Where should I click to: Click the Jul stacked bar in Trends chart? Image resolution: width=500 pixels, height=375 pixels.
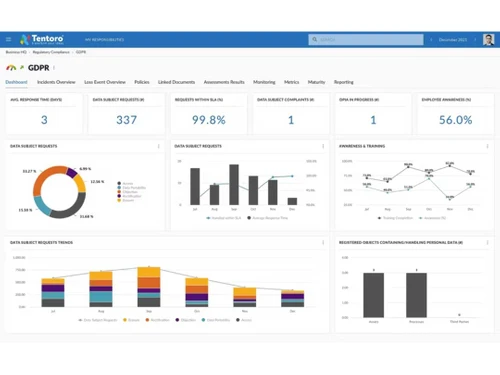(x=53, y=293)
